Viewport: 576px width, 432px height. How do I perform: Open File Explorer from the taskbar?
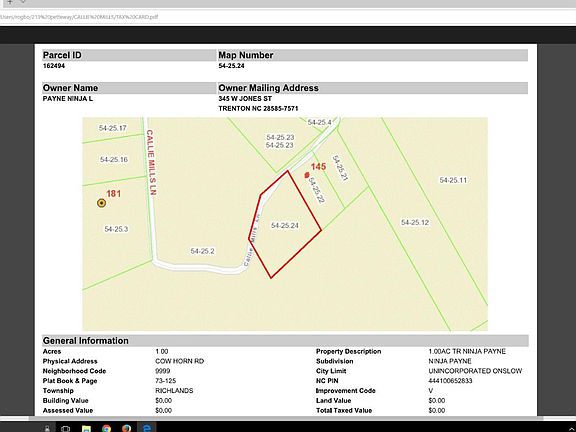point(86,428)
